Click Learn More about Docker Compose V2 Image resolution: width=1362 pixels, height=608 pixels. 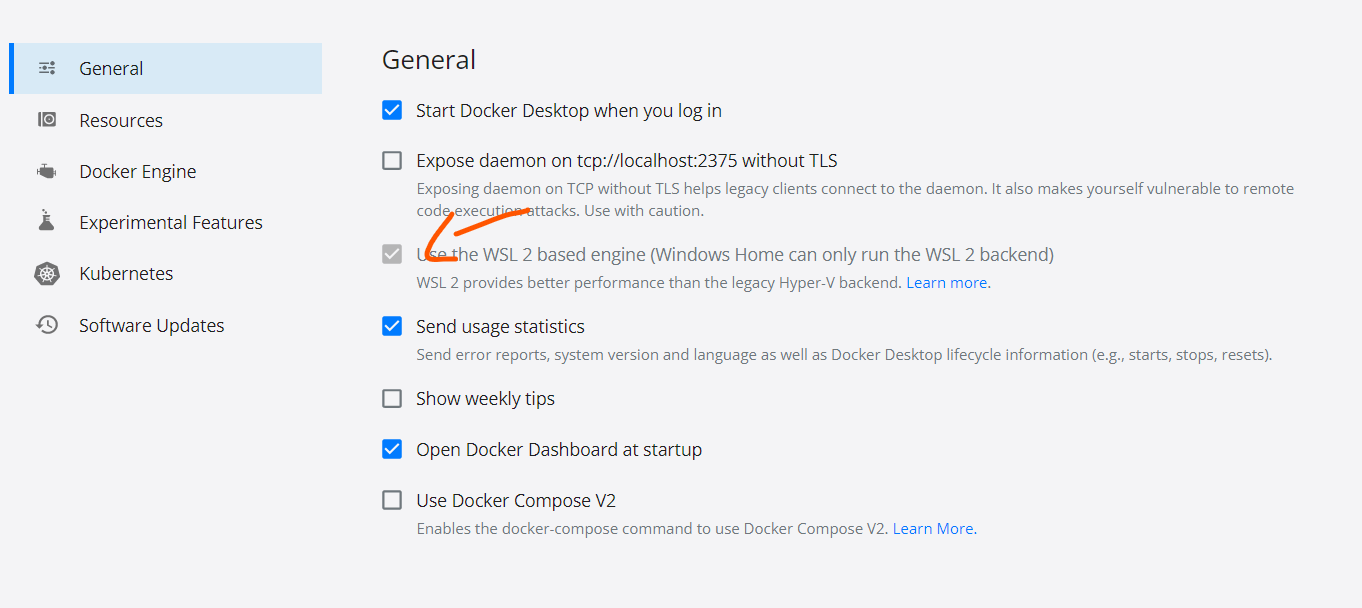click(932, 528)
